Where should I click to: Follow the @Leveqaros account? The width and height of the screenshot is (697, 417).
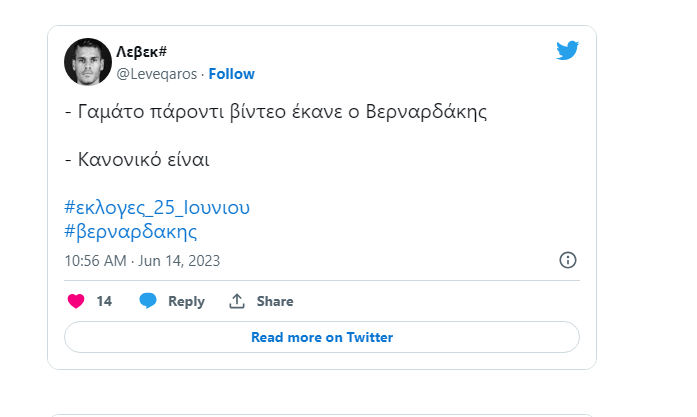[232, 74]
